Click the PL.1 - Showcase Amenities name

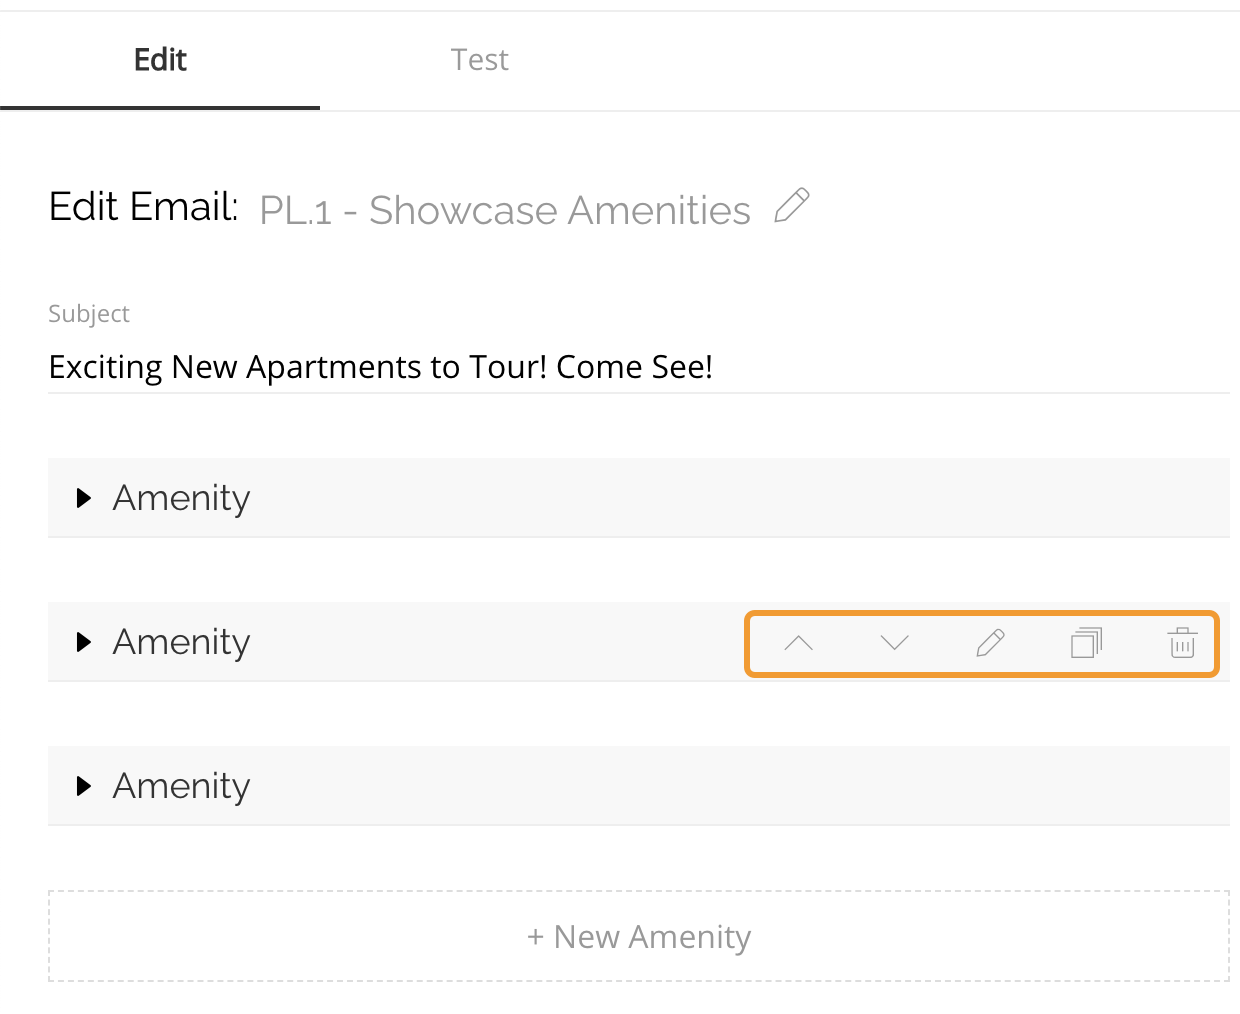click(504, 210)
